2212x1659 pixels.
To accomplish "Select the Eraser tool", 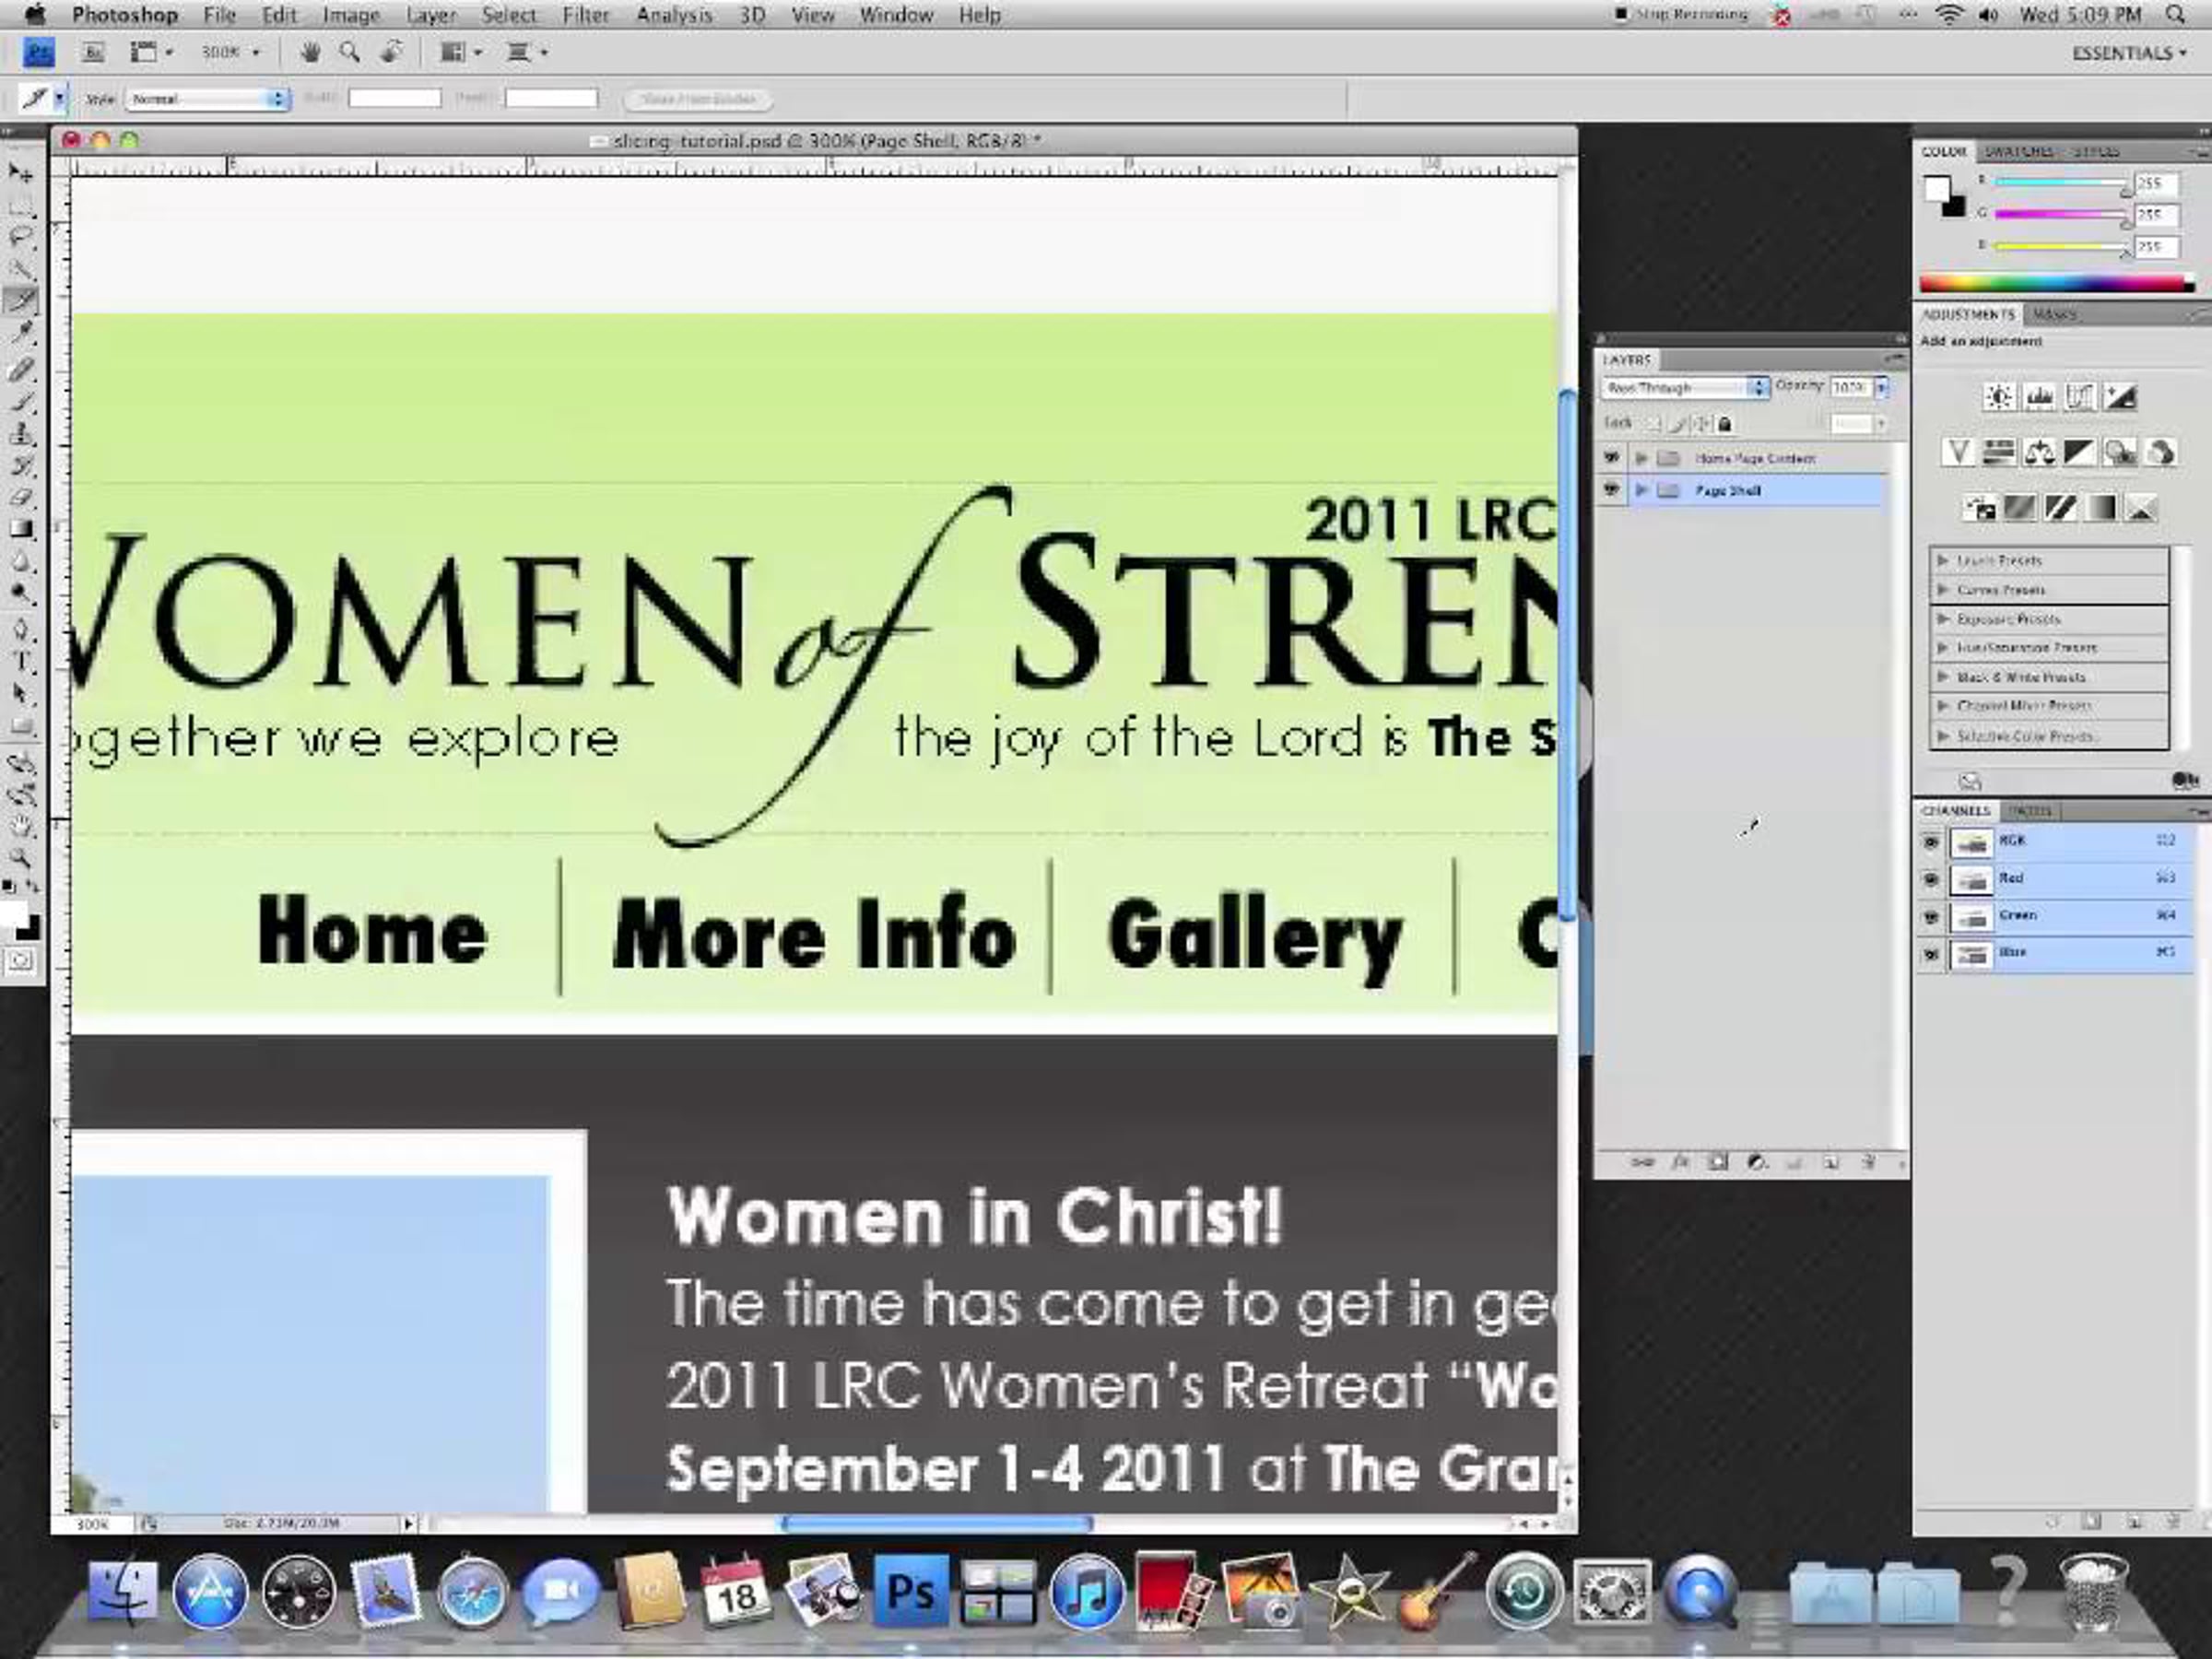I will pyautogui.click(x=20, y=497).
